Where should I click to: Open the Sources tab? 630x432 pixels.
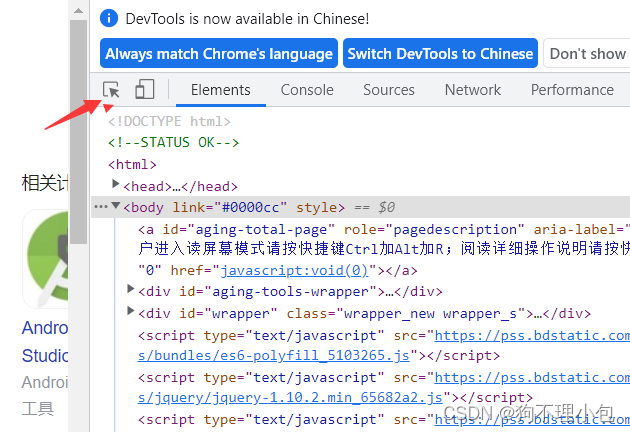(x=389, y=90)
